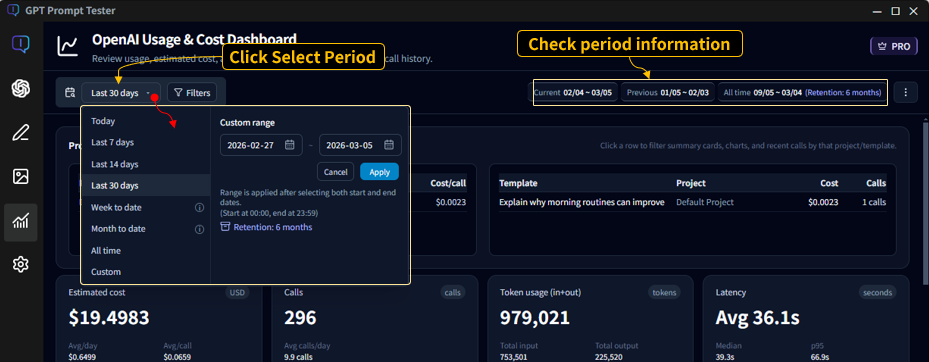The width and height of the screenshot is (929, 362).
Task: Click the $19.4983 estimated cost value
Action: click(109, 318)
